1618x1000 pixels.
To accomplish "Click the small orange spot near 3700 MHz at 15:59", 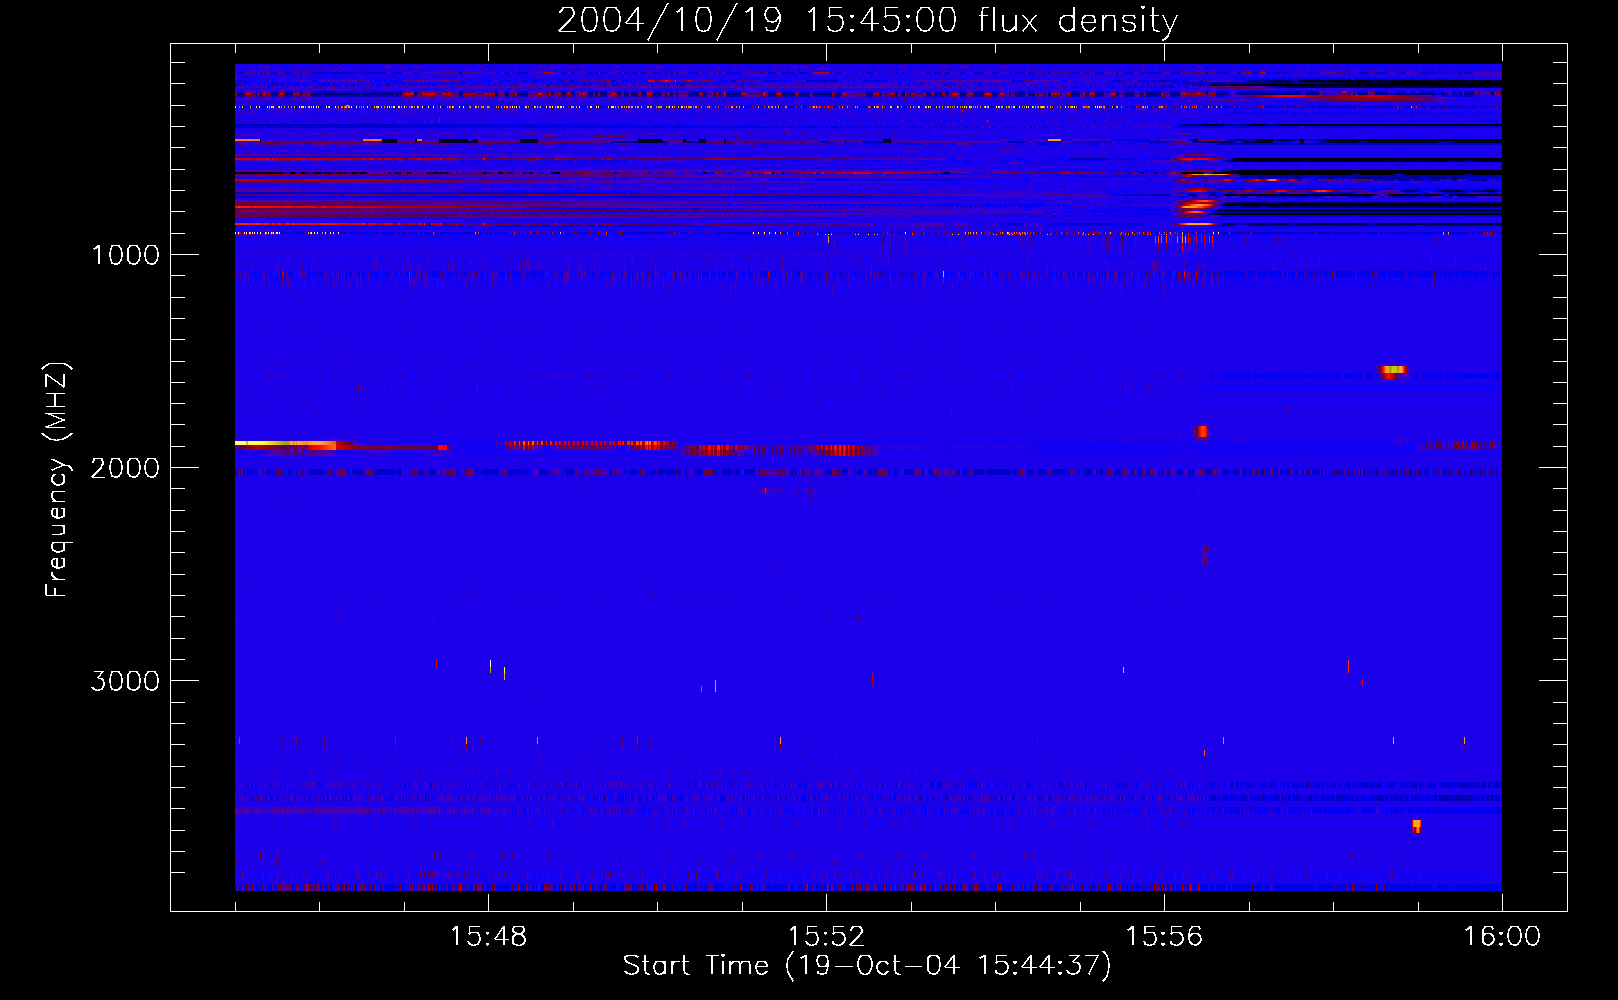I will pos(1416,826).
